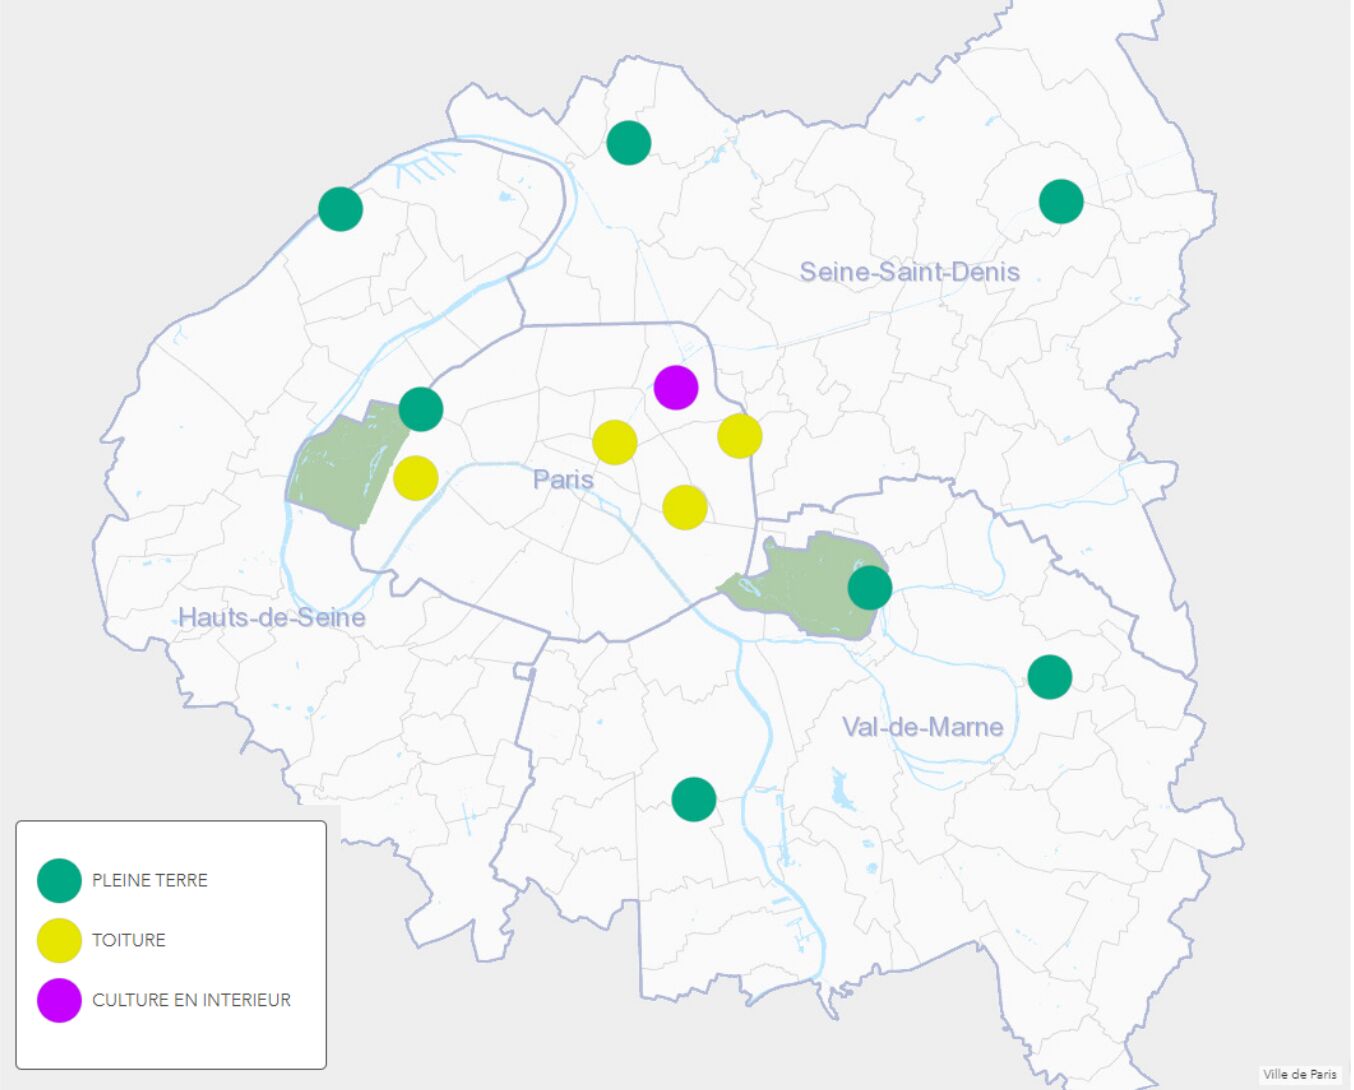The height and width of the screenshot is (1090, 1354).
Task: Open the Ville de Paris attribution link
Action: [x=1299, y=1074]
